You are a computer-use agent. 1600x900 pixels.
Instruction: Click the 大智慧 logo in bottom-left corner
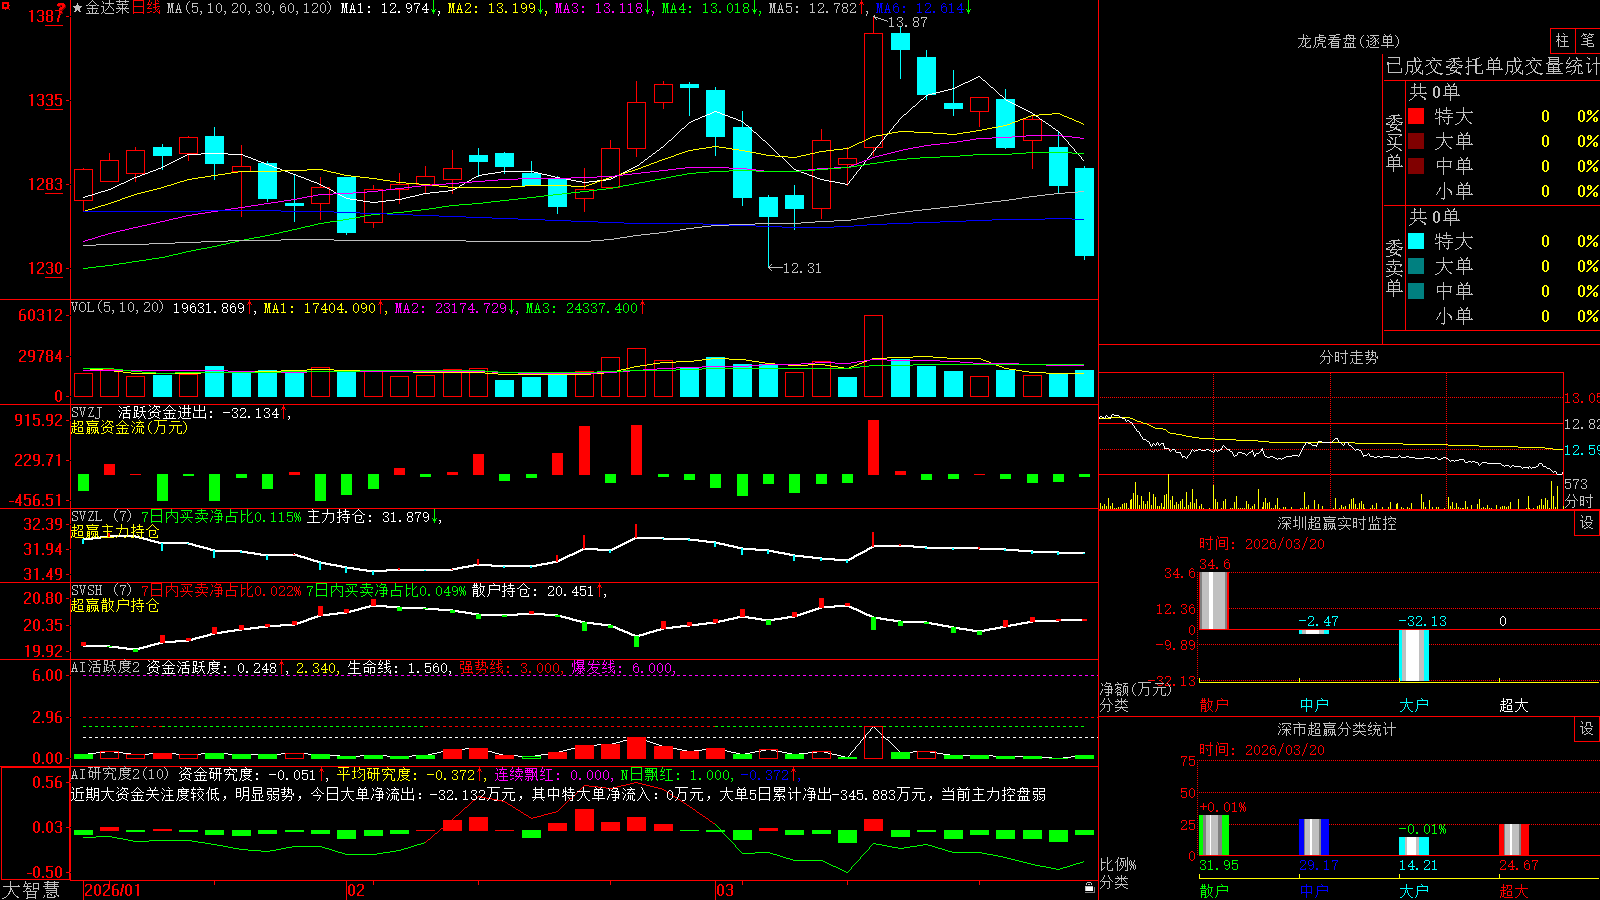[31, 889]
